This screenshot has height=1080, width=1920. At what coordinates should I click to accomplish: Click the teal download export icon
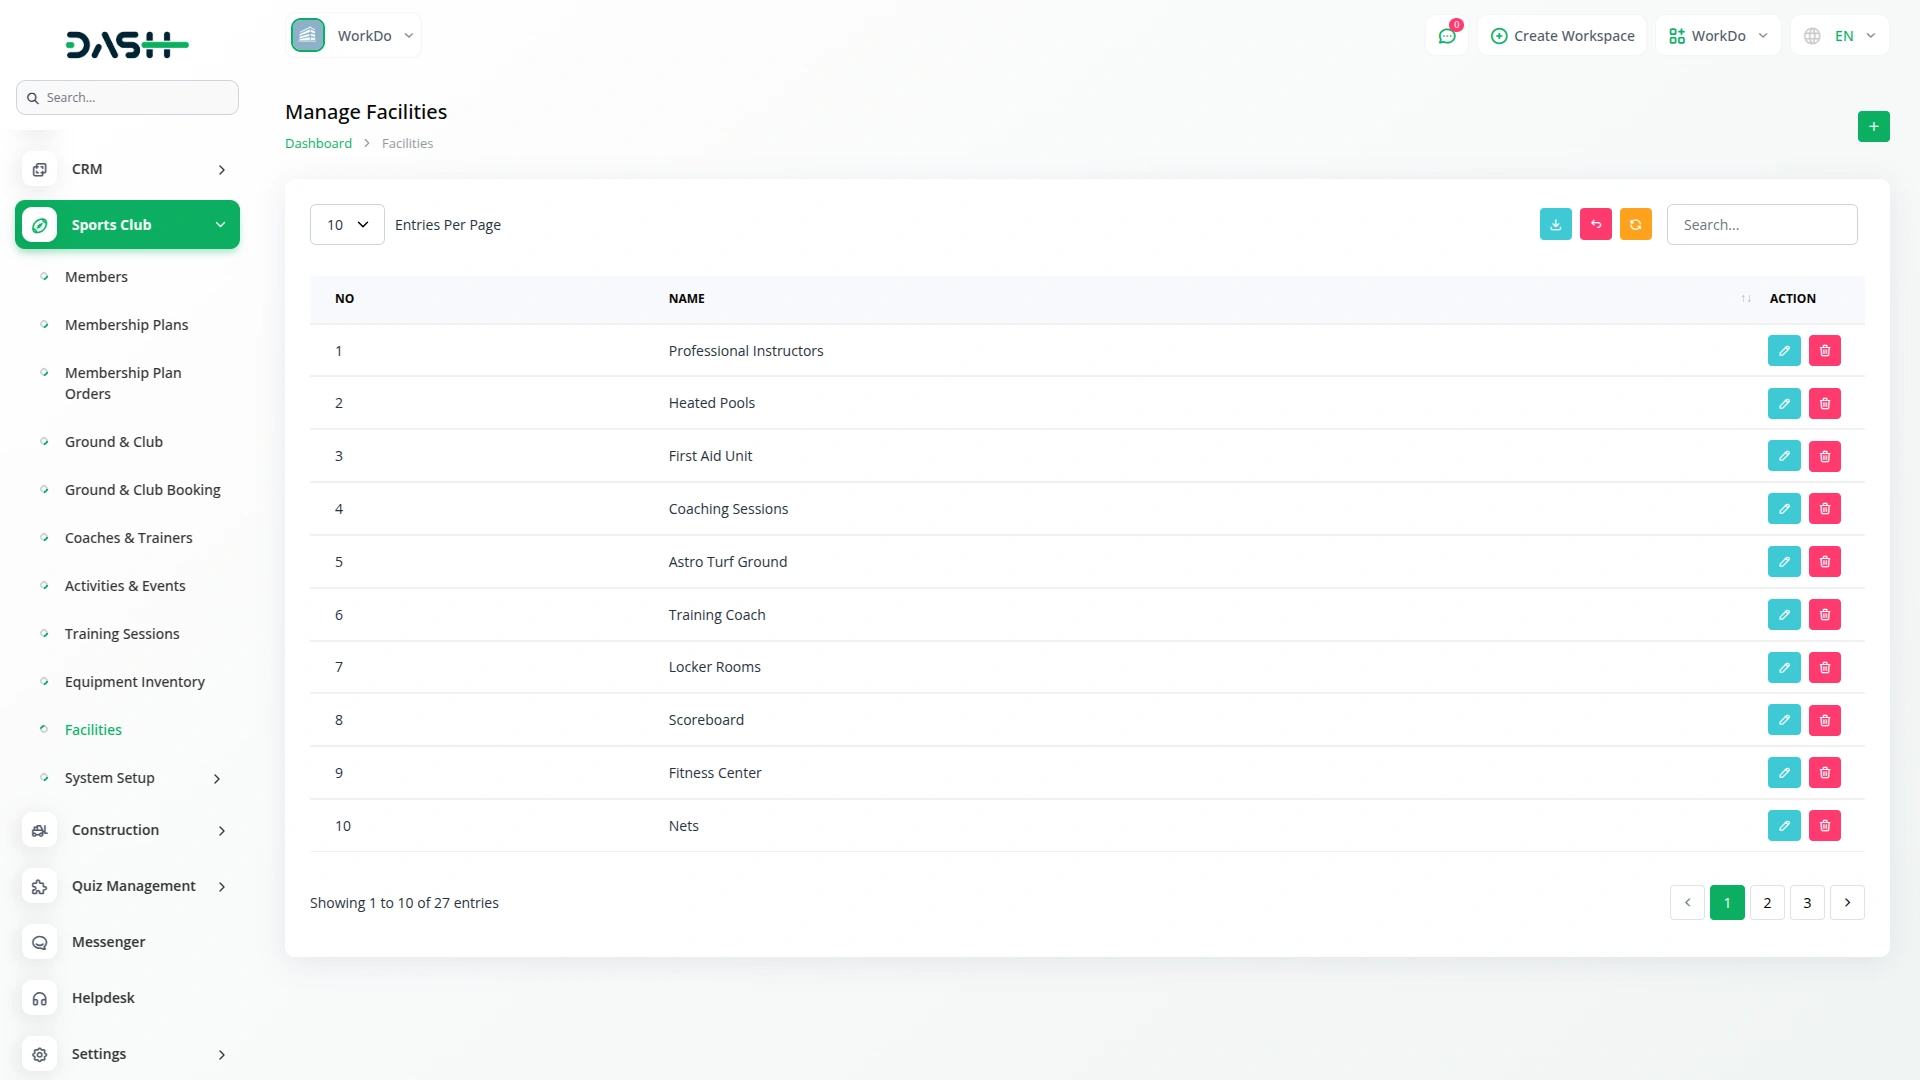click(1555, 225)
